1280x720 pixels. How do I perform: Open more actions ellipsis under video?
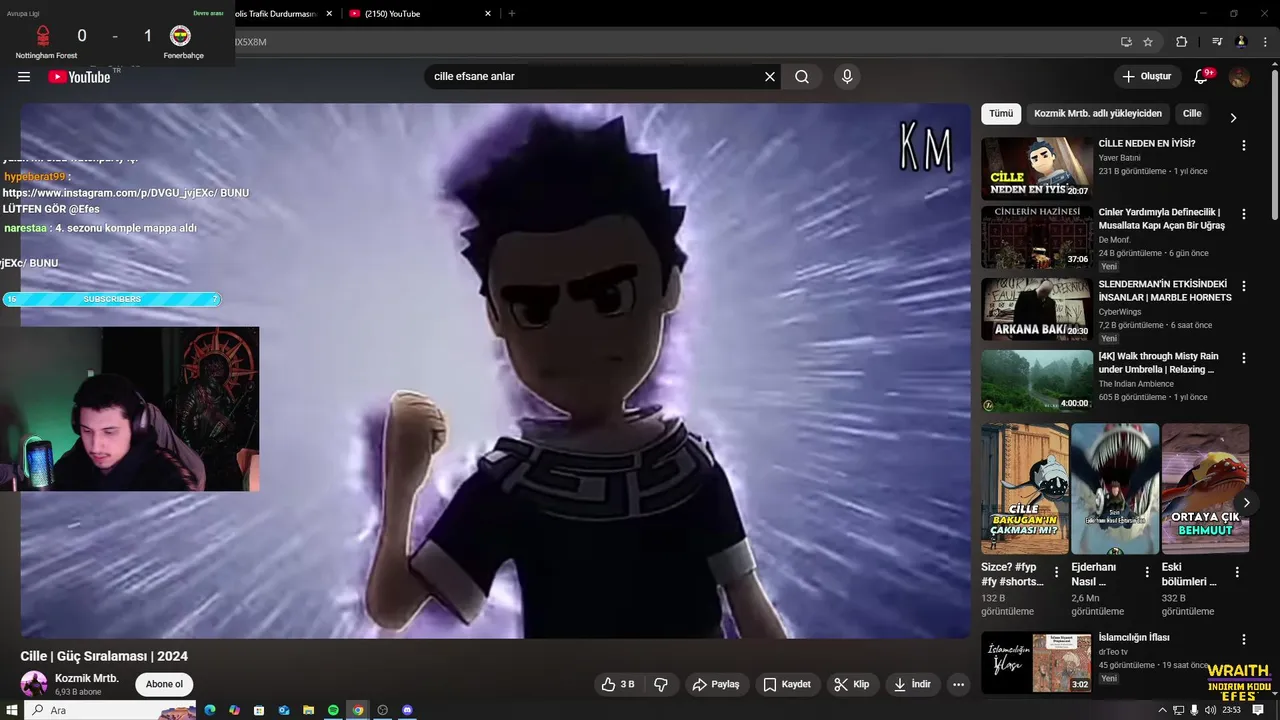pos(958,684)
